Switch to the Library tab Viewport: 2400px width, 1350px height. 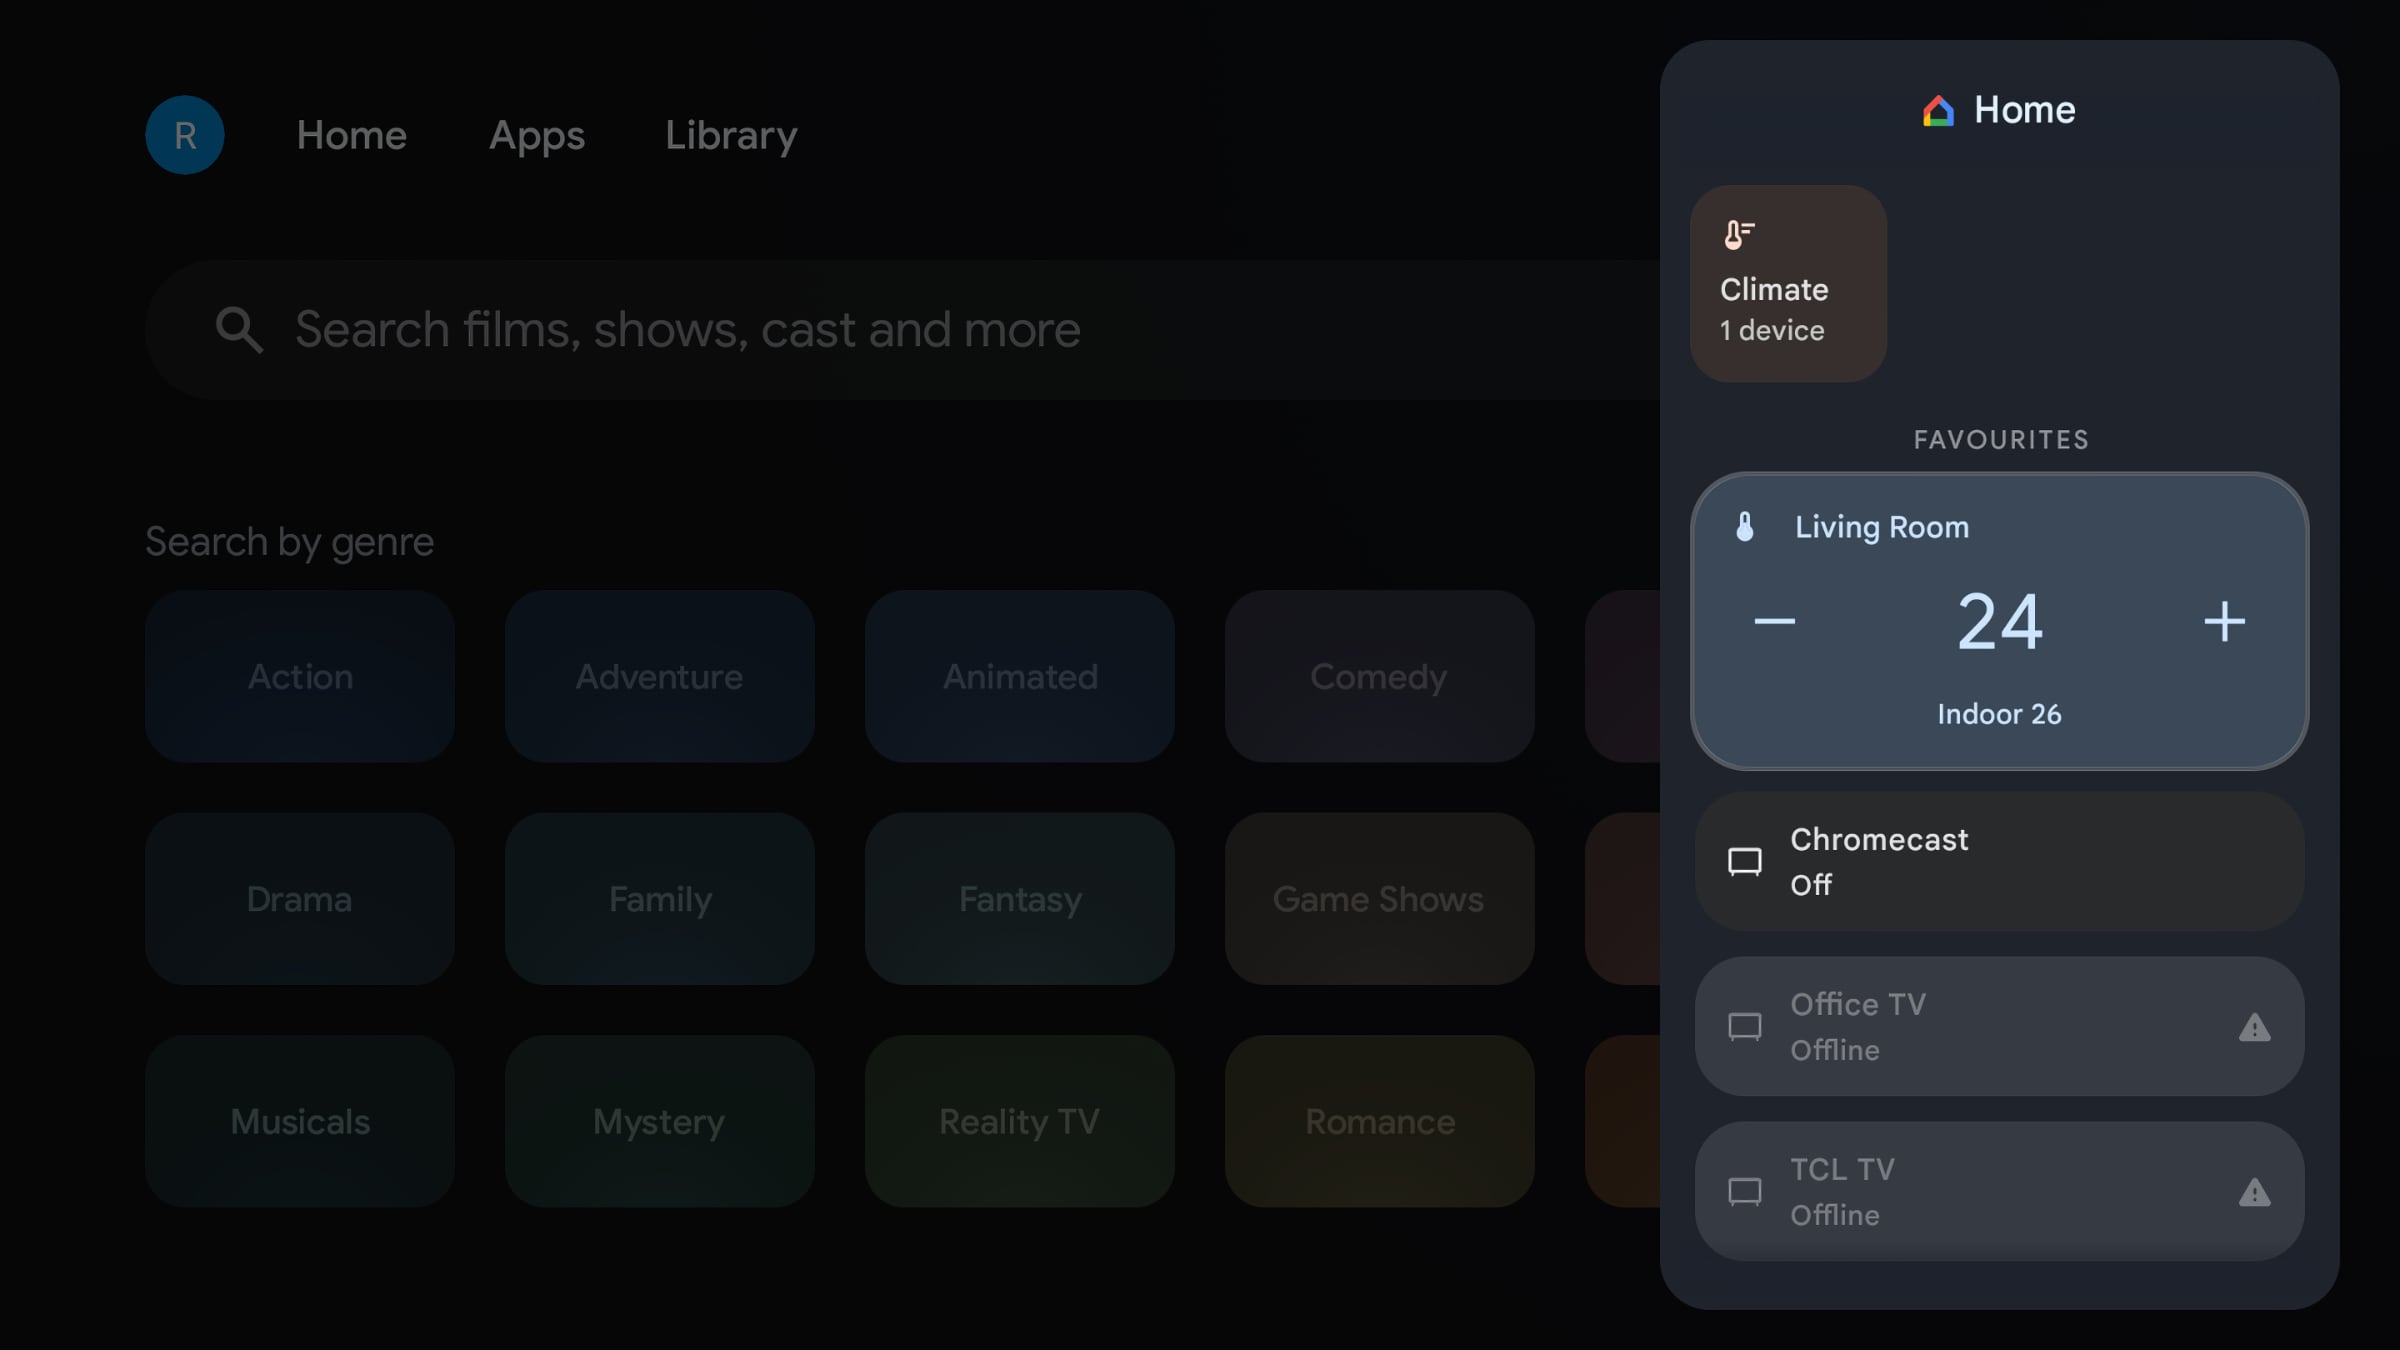(x=731, y=135)
